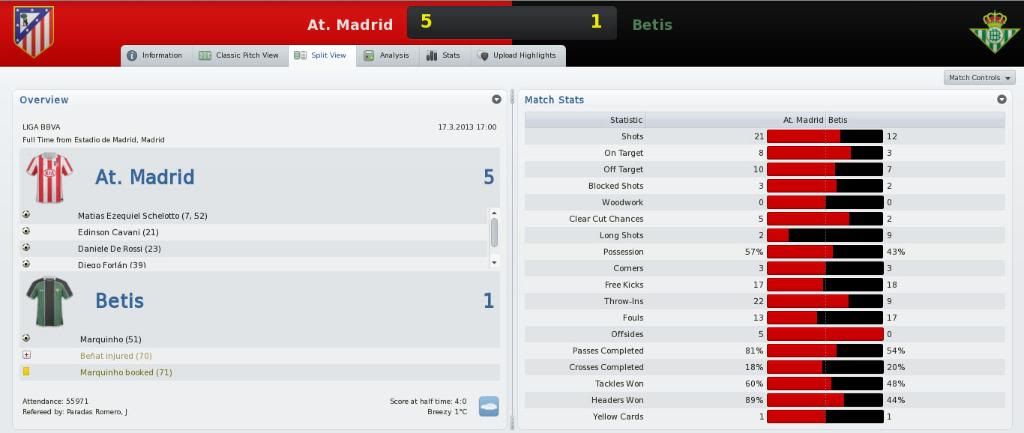Click the Betis green kit image

[49, 301]
